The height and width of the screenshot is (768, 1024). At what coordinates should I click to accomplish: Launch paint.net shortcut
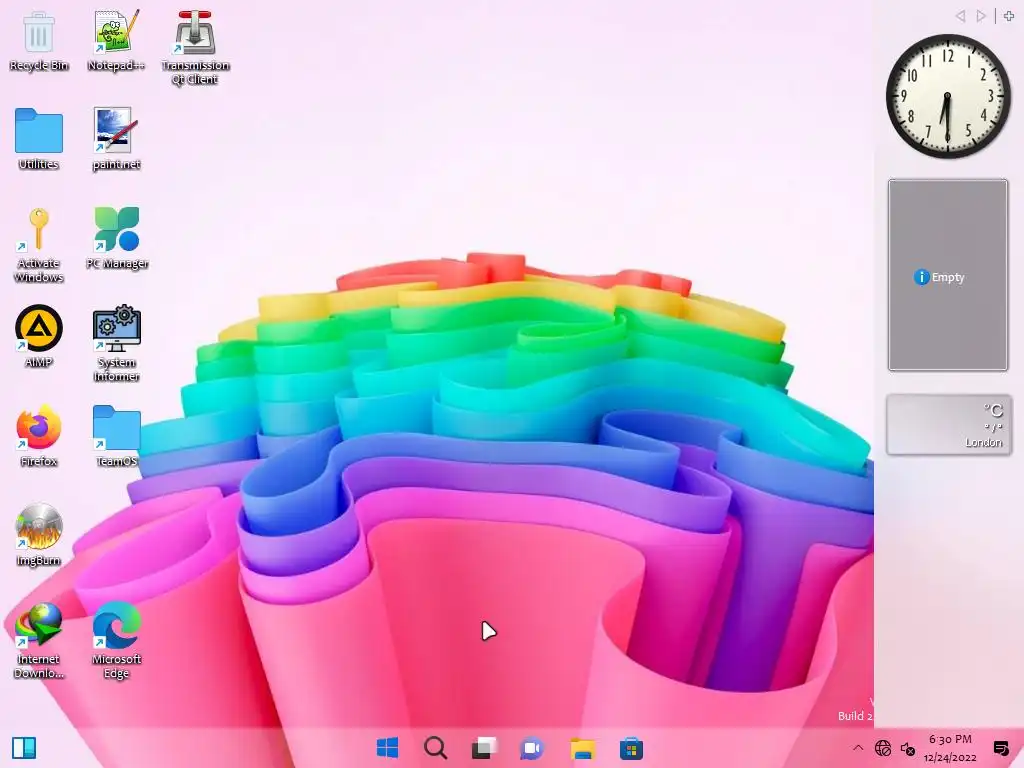point(116,139)
